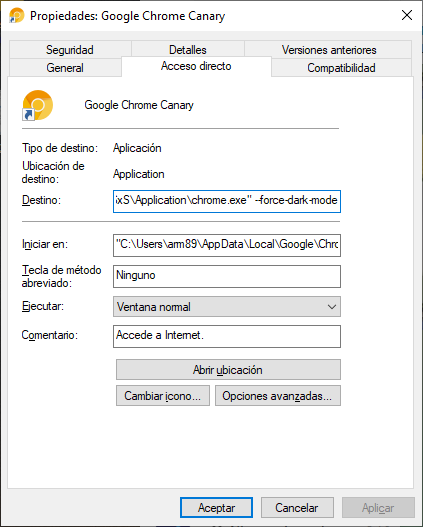Viewport: 423px width, 527px height.
Task: Click the Ejecutar label
Action: [43, 306]
